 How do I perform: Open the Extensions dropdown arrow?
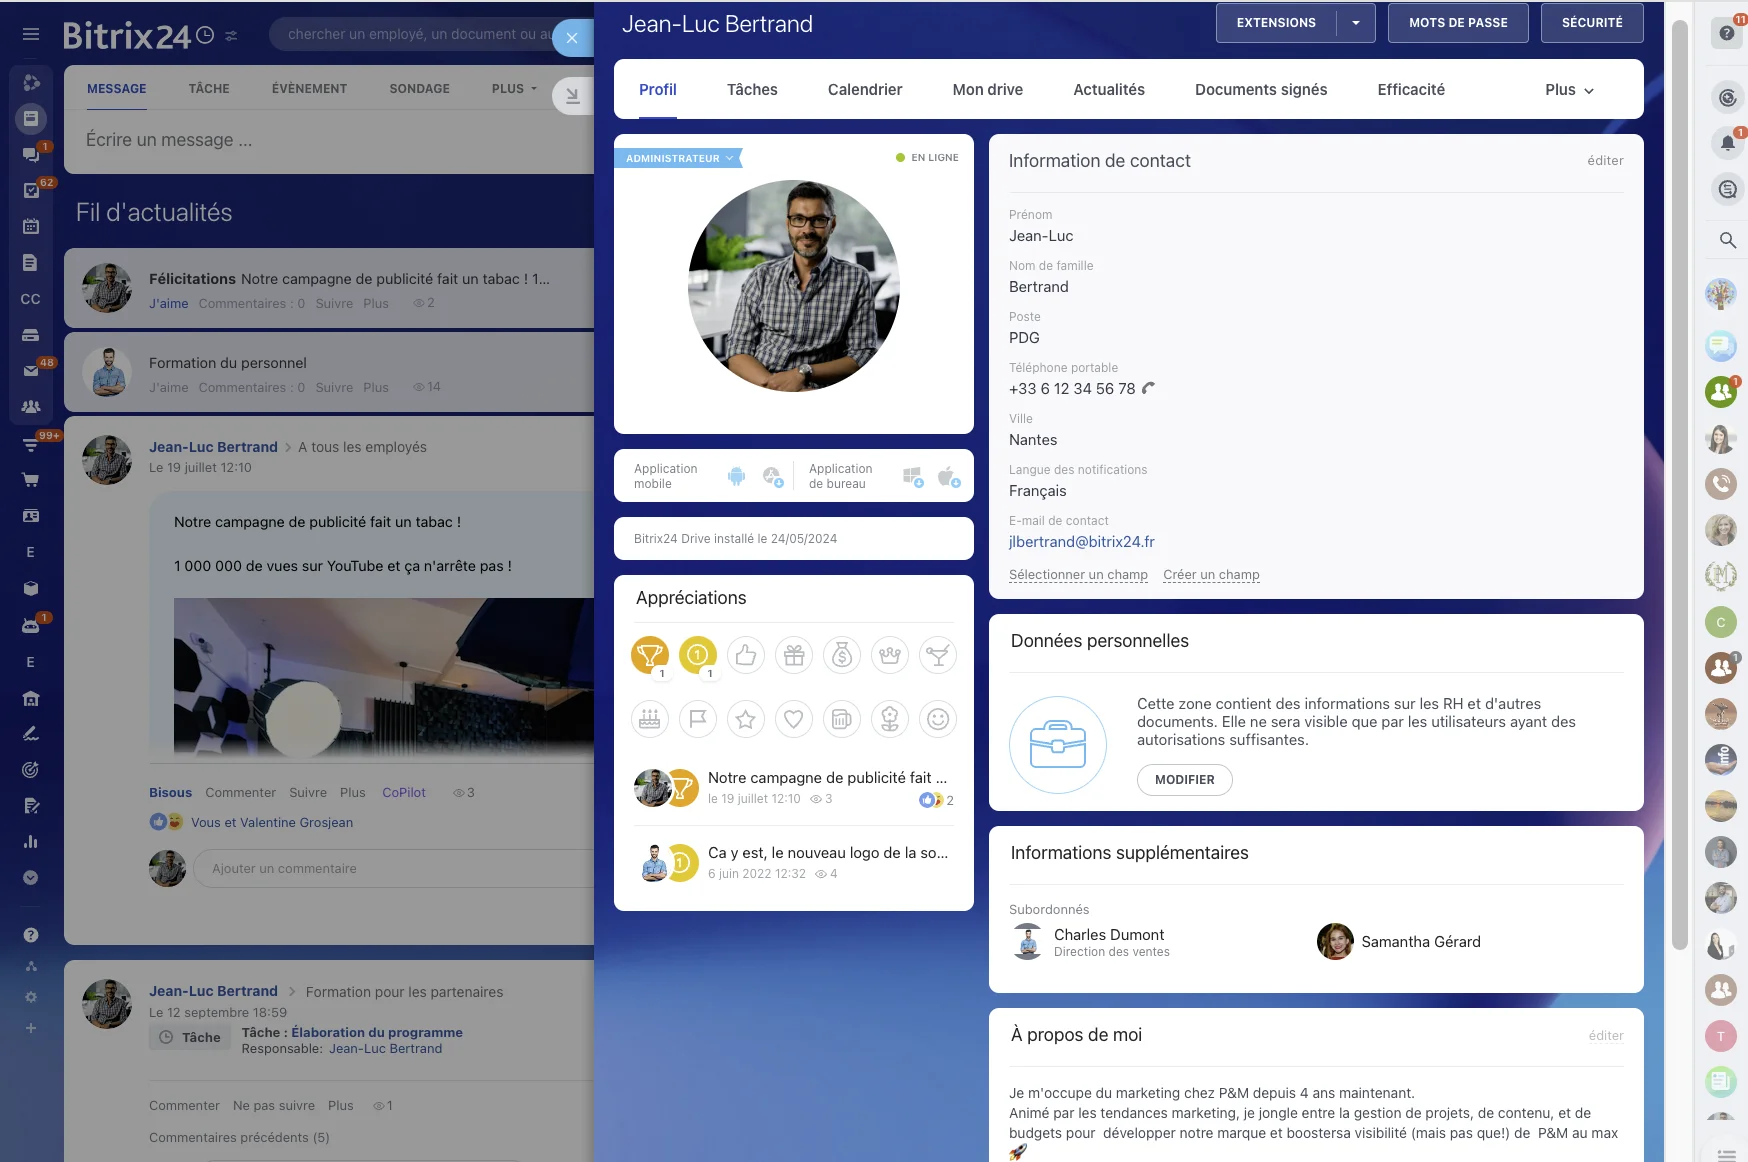click(1355, 23)
